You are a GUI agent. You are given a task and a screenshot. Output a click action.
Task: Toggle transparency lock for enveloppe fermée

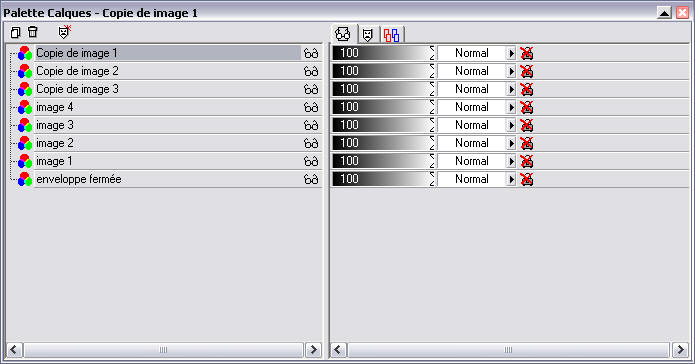click(x=527, y=179)
